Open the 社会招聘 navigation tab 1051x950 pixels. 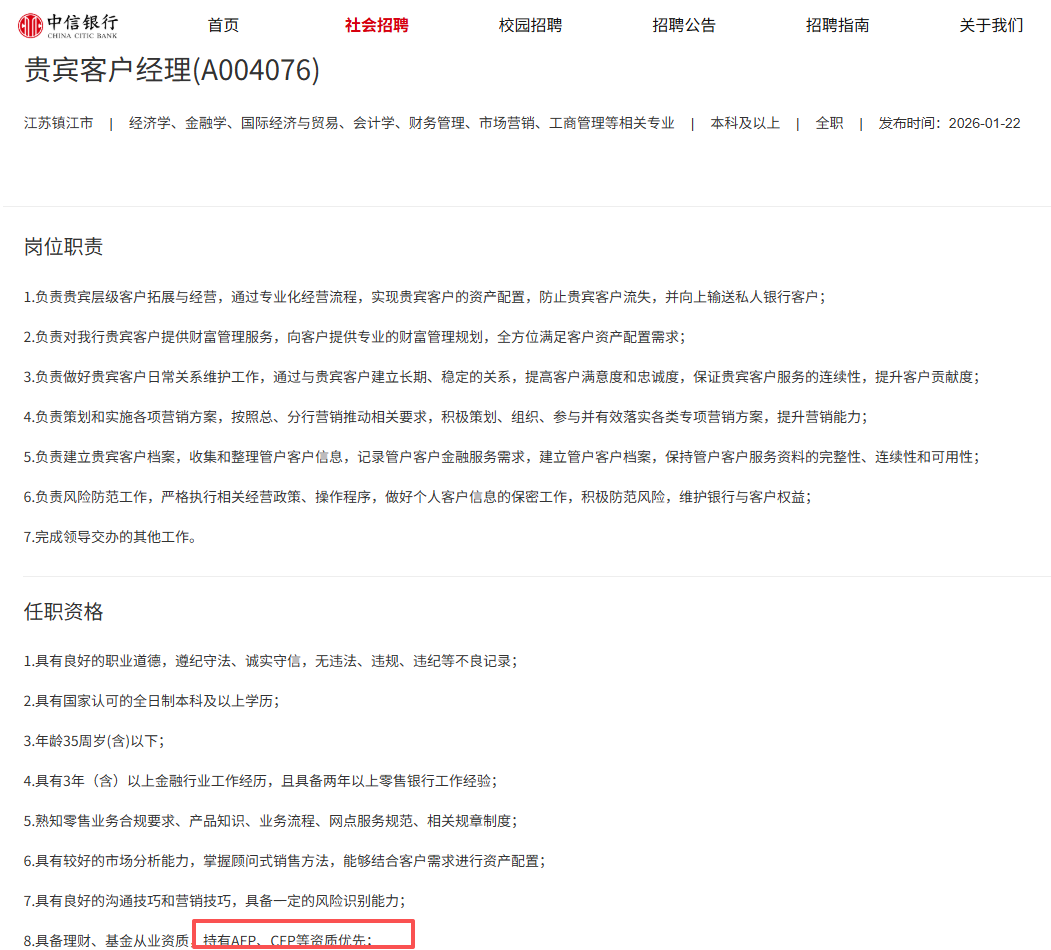[377, 25]
